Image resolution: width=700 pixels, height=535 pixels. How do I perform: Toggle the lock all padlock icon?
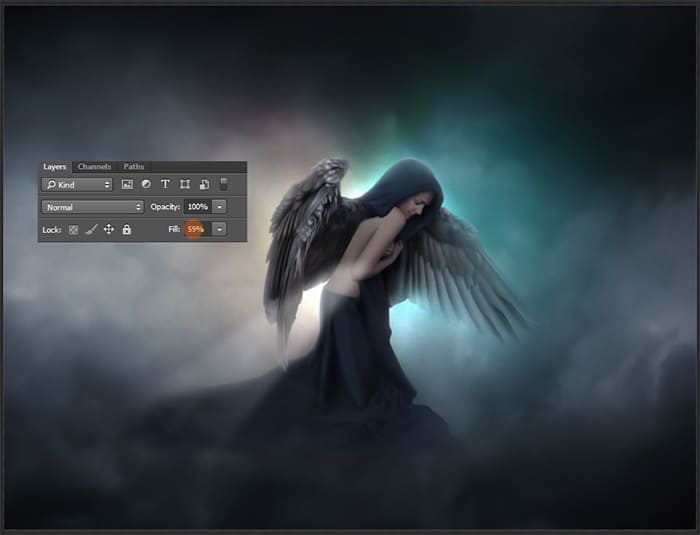coord(127,230)
